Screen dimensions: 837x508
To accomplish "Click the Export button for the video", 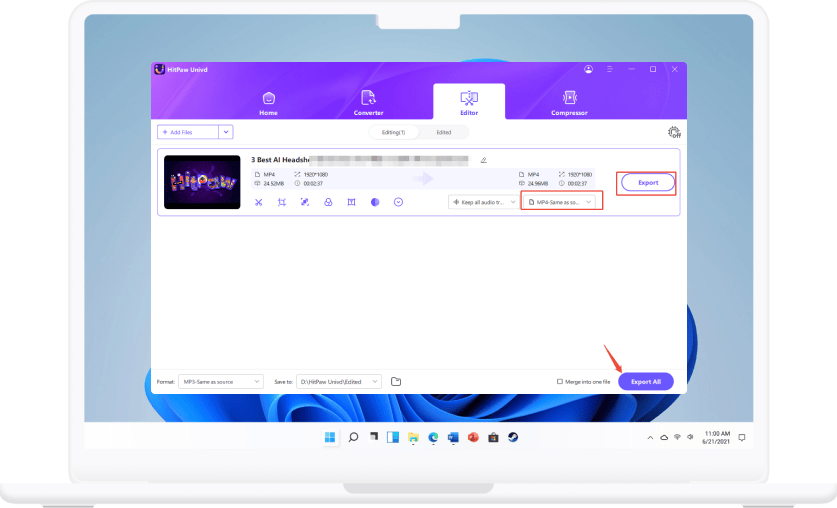I will [x=648, y=182].
